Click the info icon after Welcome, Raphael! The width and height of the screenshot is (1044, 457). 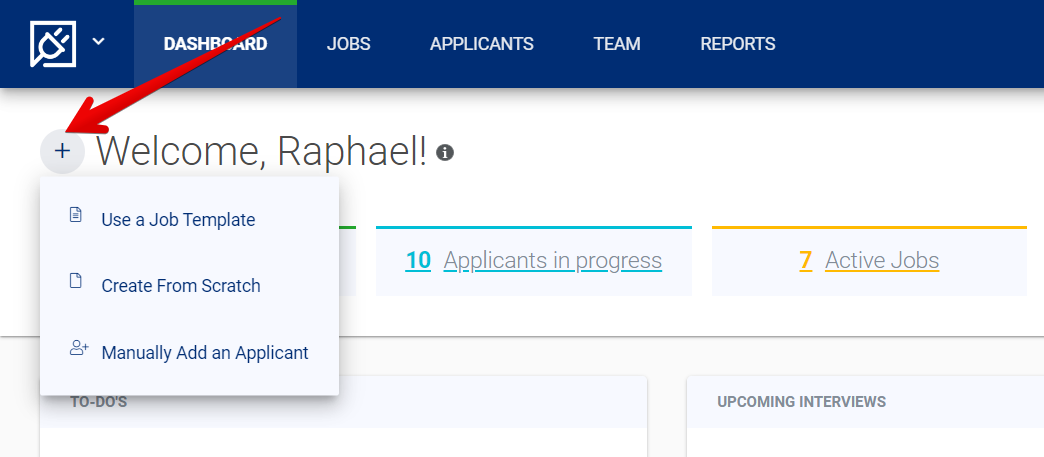click(x=445, y=153)
